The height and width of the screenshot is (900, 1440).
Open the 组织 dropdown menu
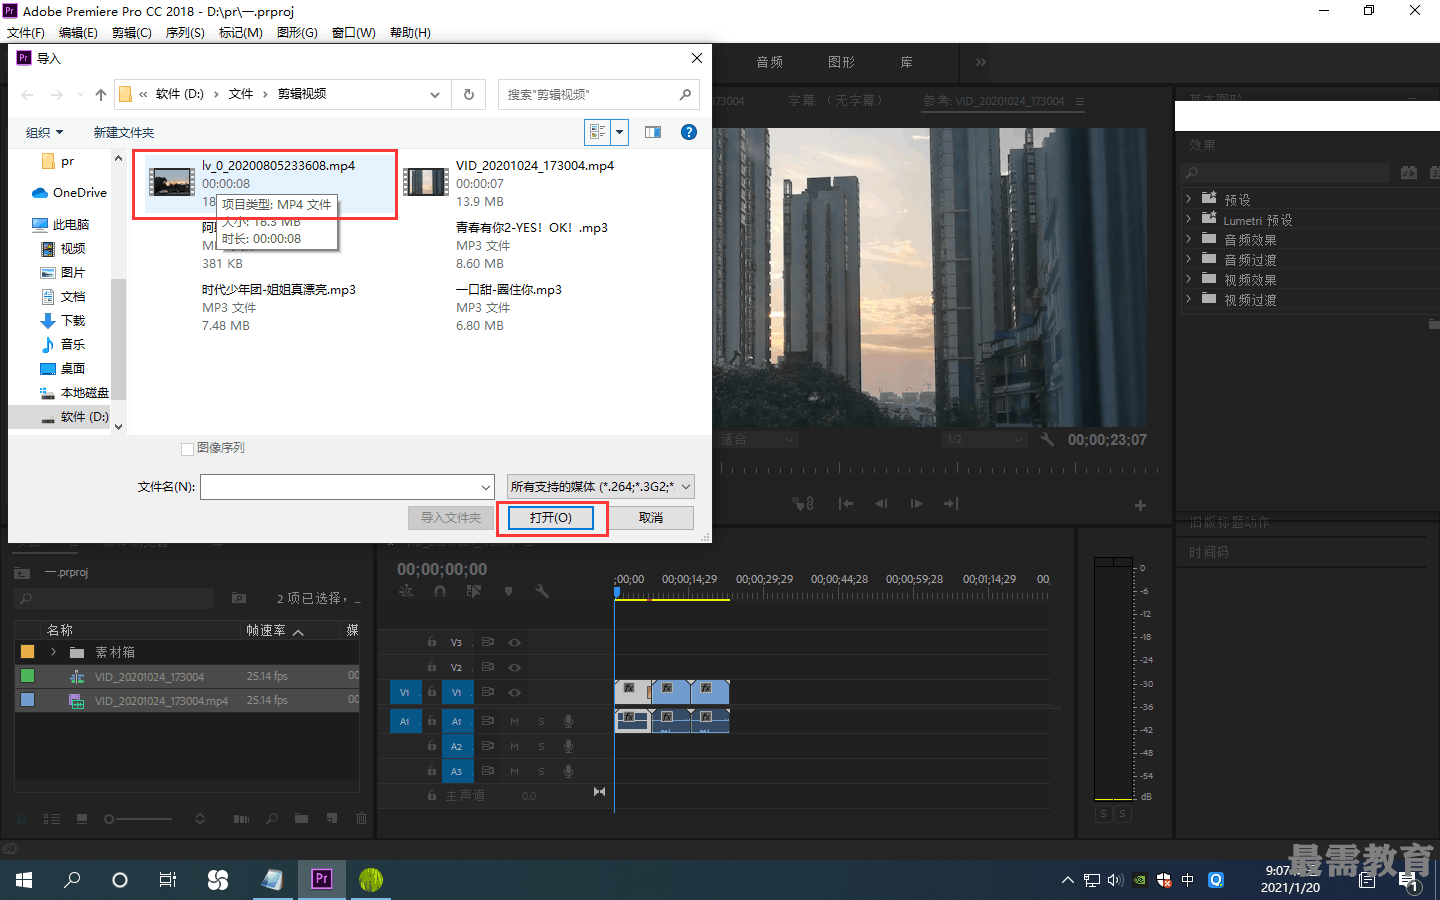tap(44, 133)
